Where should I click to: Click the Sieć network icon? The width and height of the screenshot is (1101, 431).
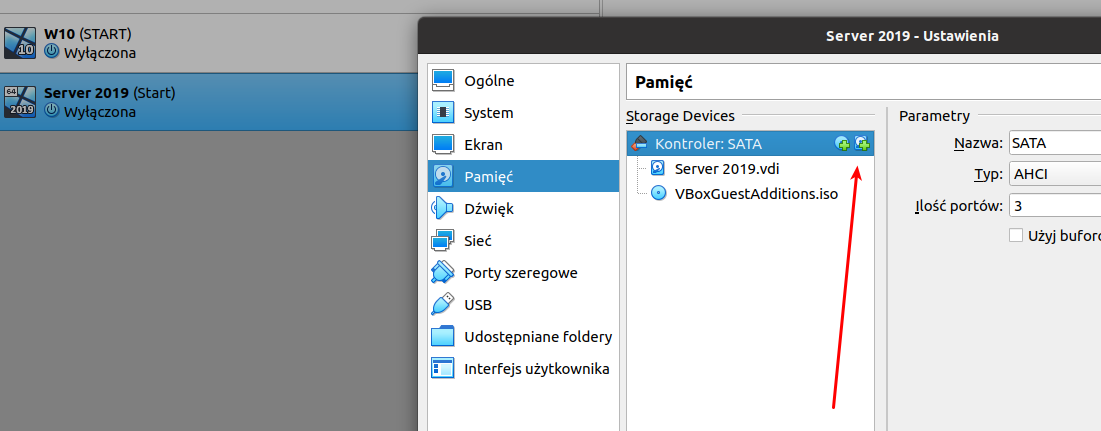click(443, 241)
